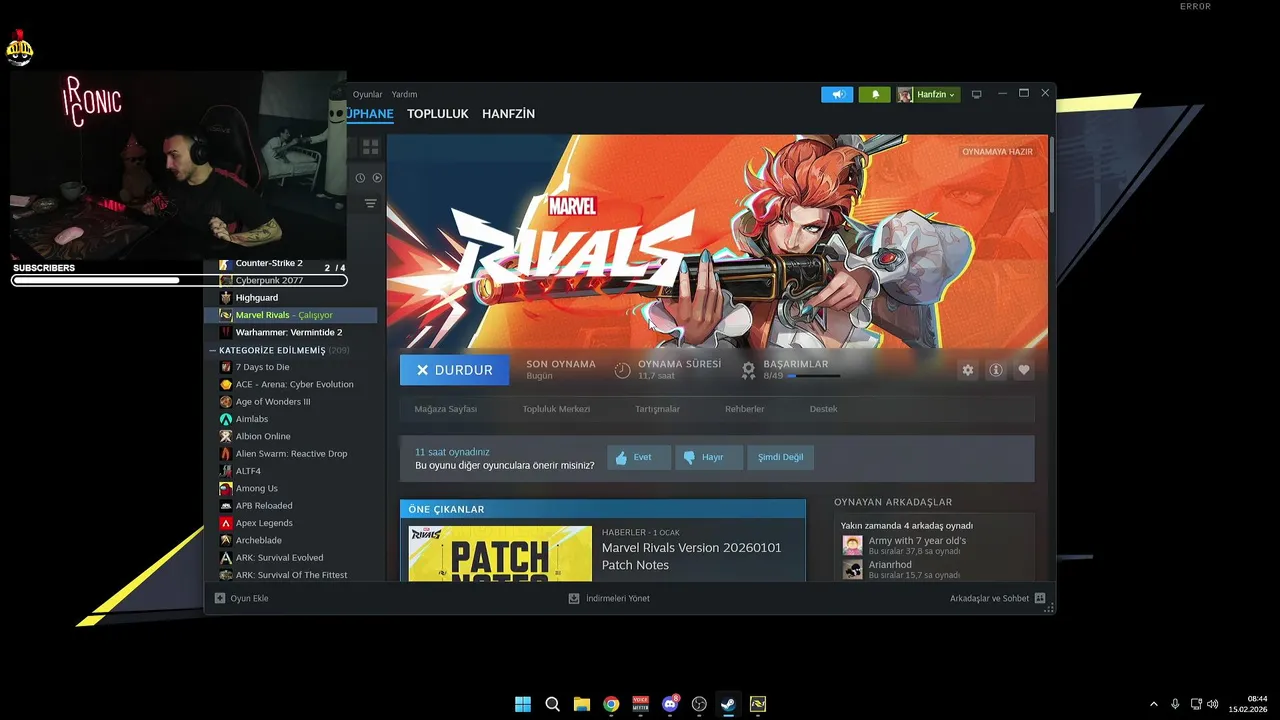Show hidden system tray icons chevron
Viewport: 1280px width, 720px height.
click(x=1154, y=704)
